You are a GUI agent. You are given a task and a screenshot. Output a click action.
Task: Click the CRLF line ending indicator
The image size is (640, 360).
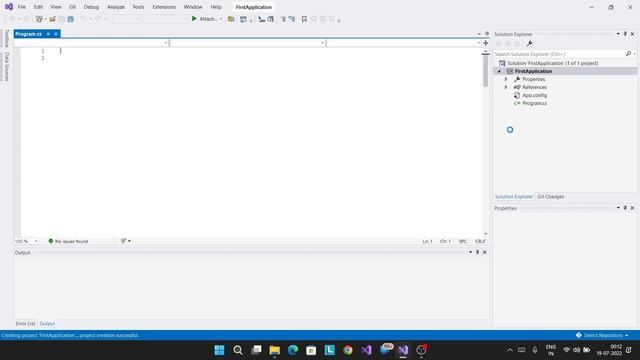tap(480, 241)
